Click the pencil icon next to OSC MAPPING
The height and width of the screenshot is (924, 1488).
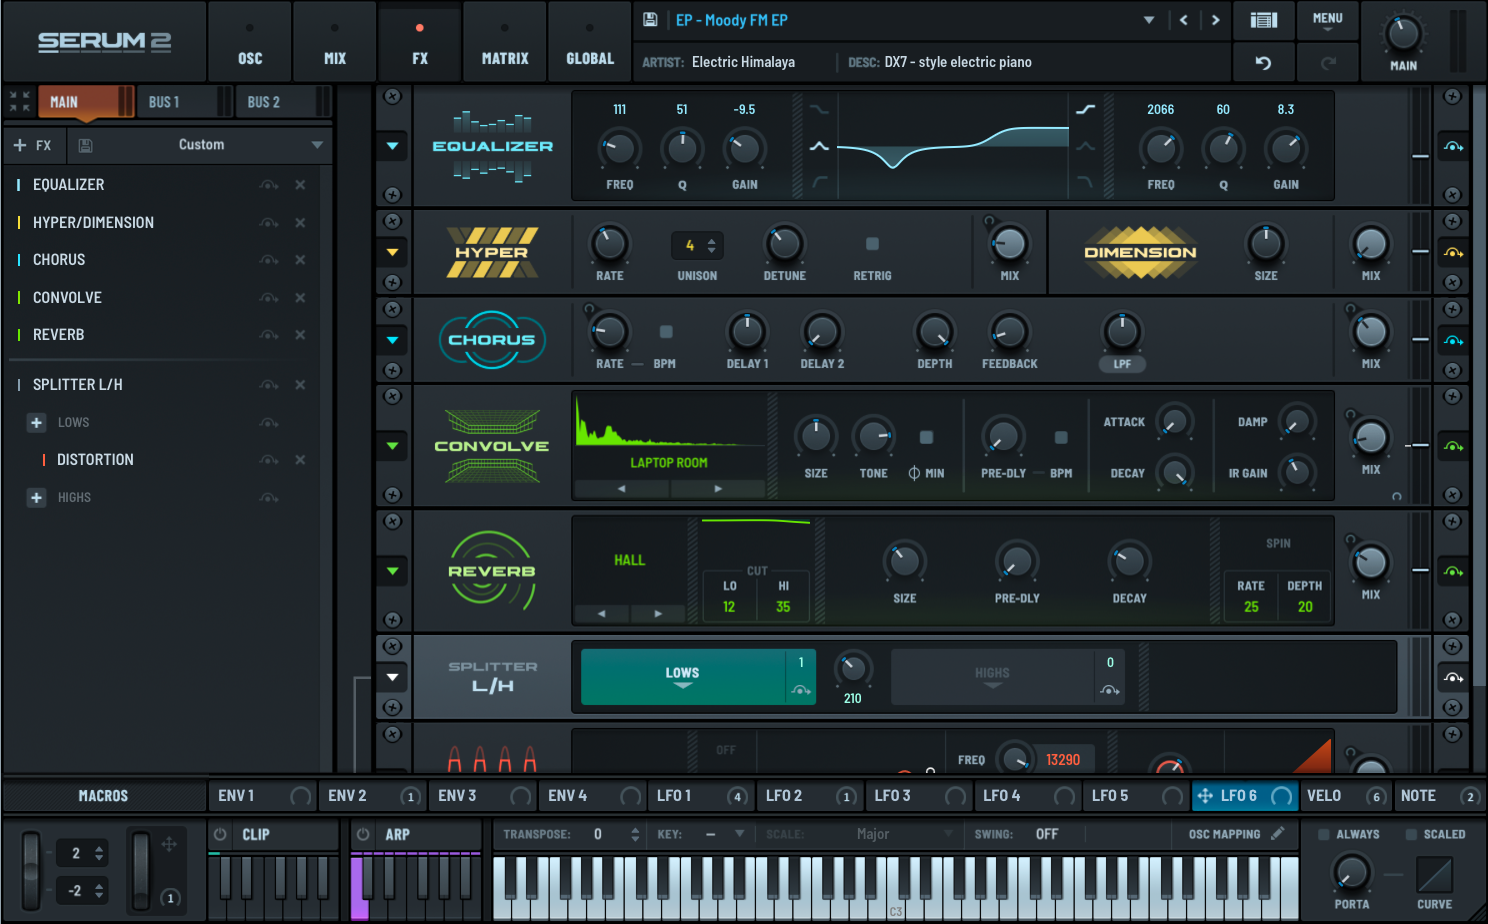(1277, 834)
